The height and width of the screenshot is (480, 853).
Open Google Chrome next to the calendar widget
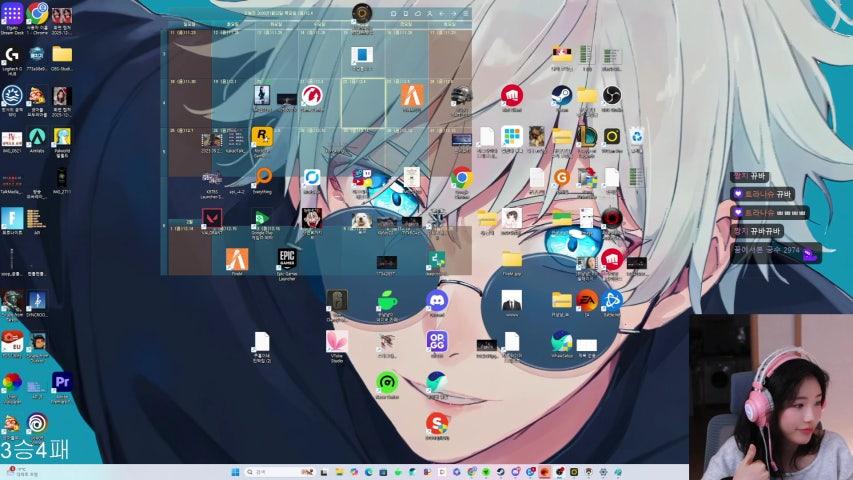pyautogui.click(x=461, y=177)
